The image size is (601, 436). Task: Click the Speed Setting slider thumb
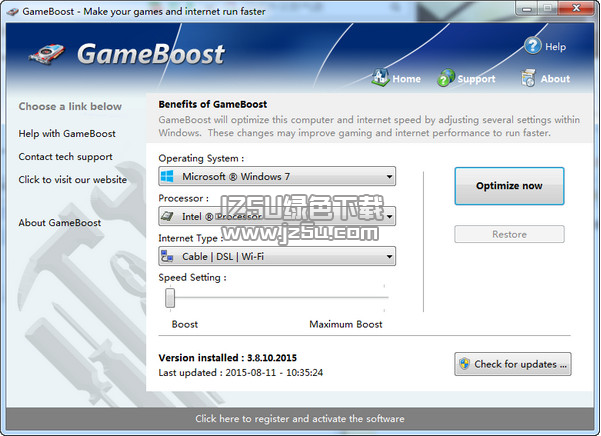click(x=170, y=298)
